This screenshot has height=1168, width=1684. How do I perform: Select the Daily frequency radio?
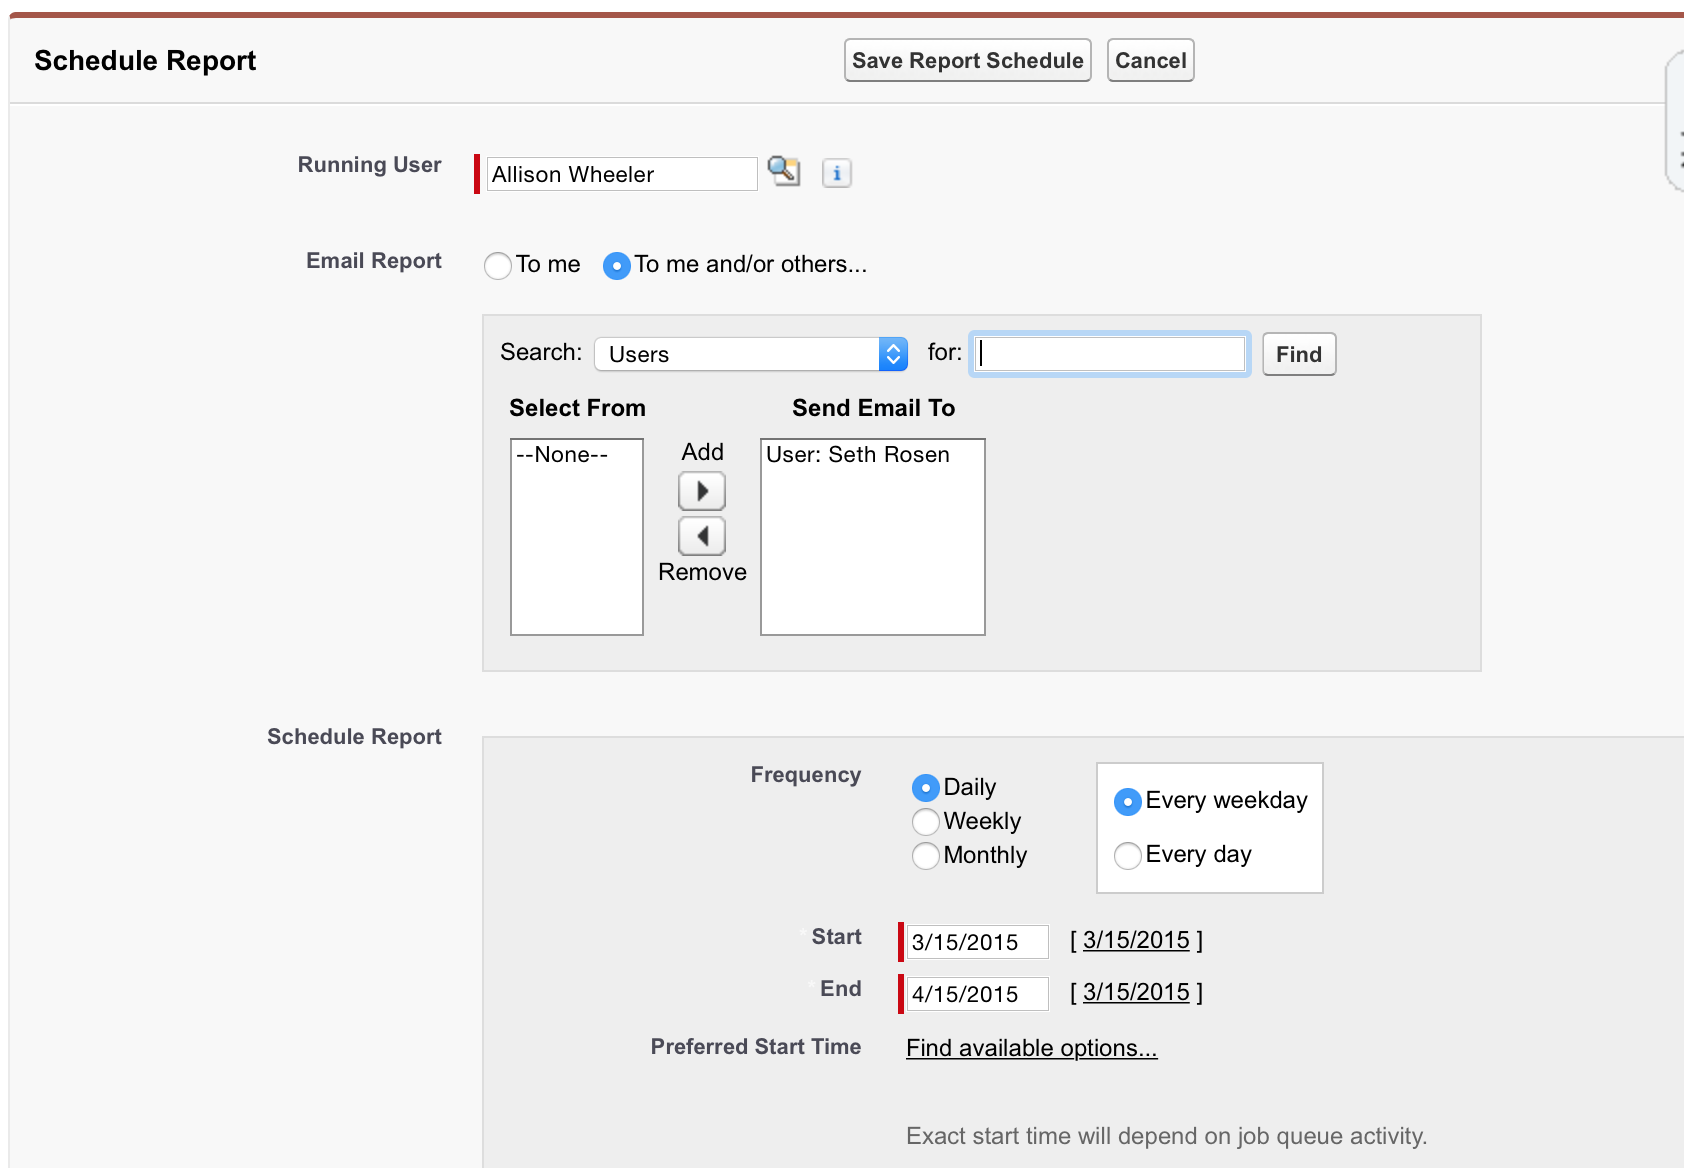pyautogui.click(x=926, y=788)
